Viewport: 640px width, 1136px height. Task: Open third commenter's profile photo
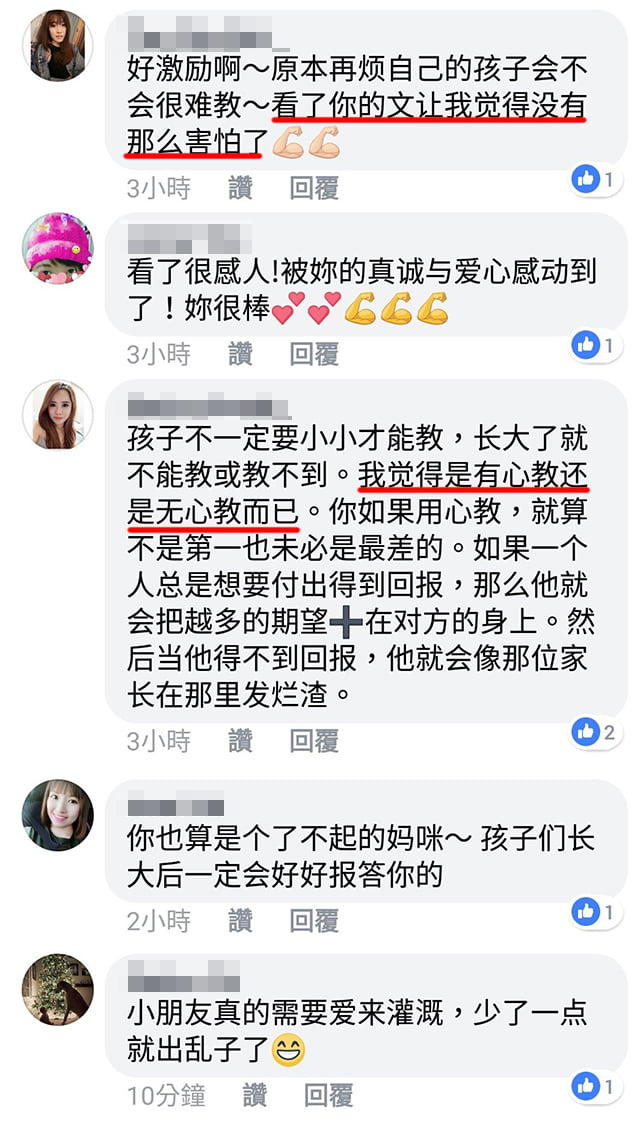[57, 415]
